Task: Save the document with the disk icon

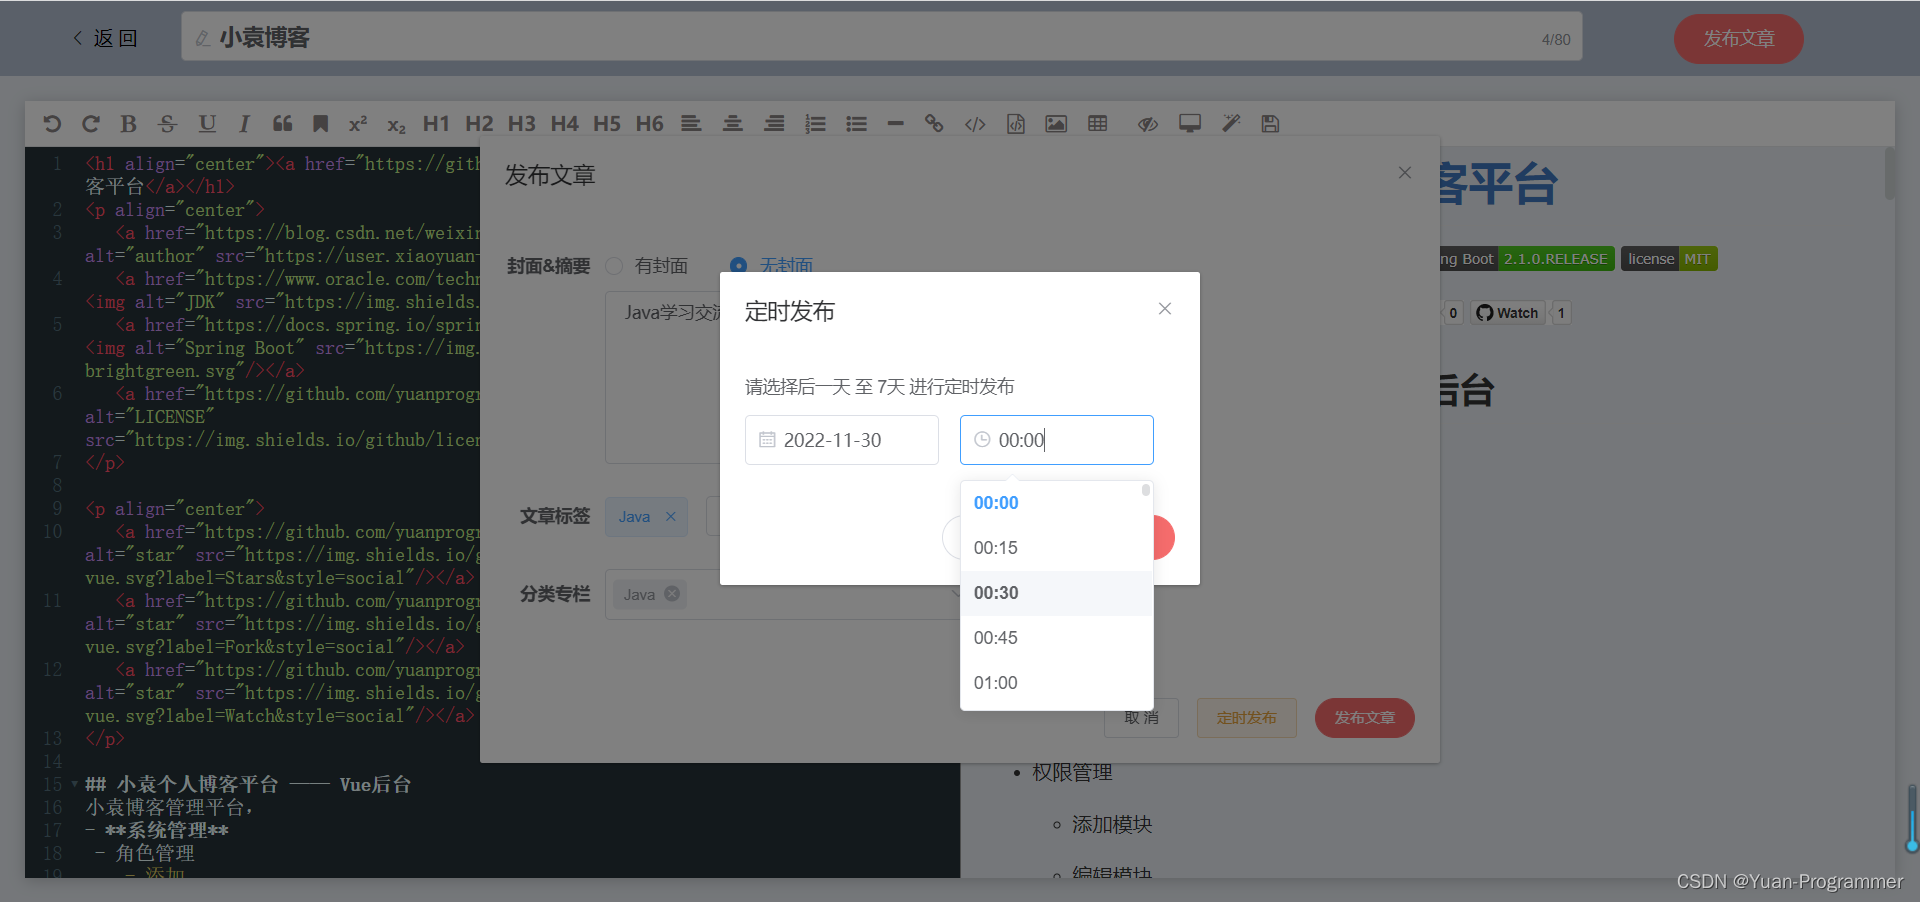Action: point(1270,124)
